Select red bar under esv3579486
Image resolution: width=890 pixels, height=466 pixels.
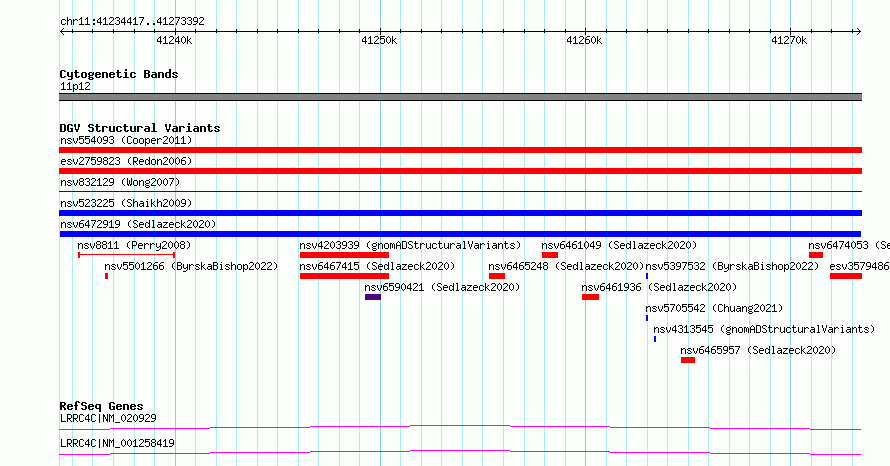[846, 276]
